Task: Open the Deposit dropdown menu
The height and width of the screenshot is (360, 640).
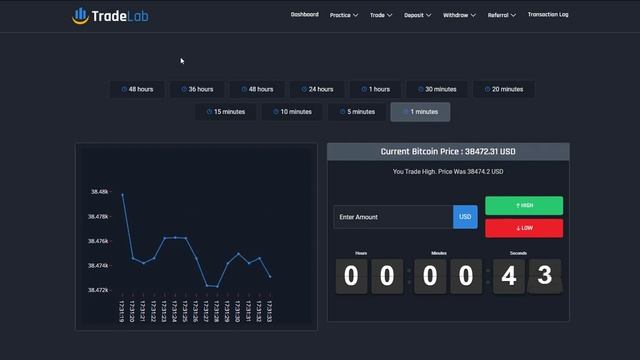Action: pos(417,15)
